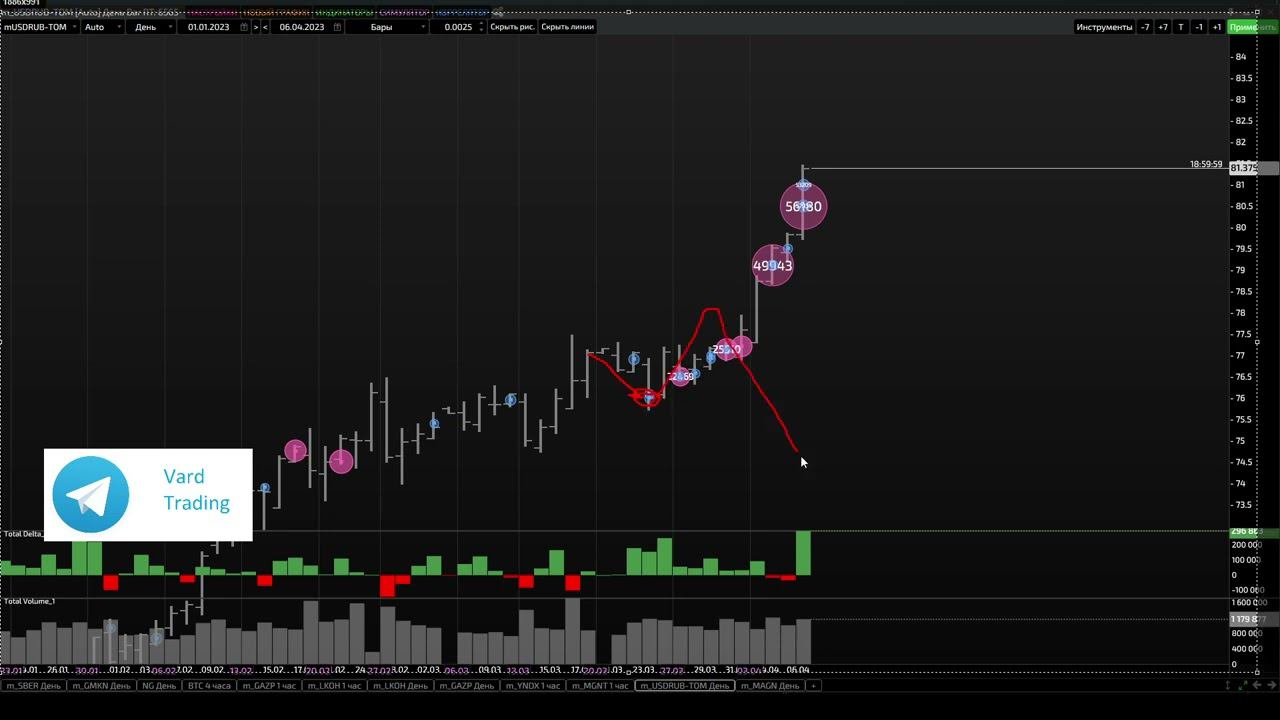Viewport: 1280px width, 720px height.
Task: Click Скрыть рис. button
Action: click(x=512, y=27)
